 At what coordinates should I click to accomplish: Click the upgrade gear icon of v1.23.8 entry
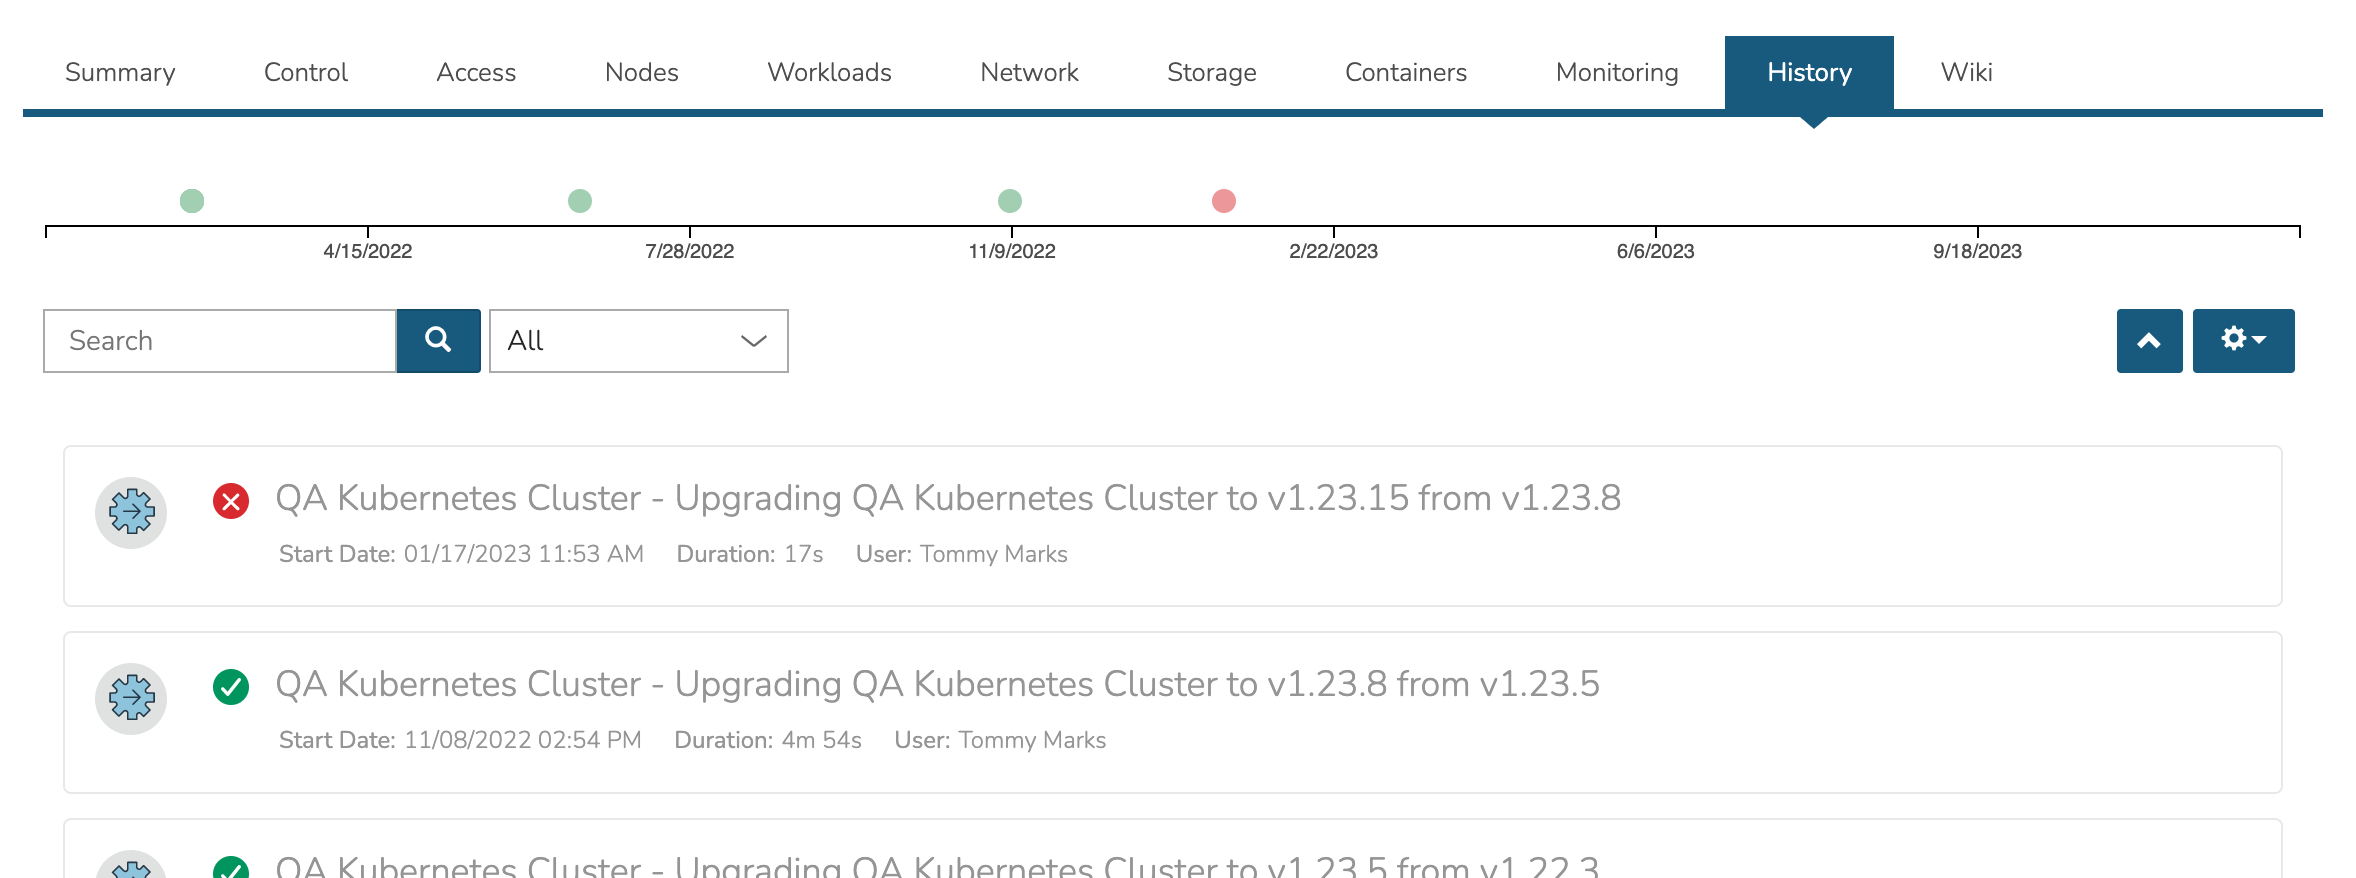pyautogui.click(x=131, y=699)
